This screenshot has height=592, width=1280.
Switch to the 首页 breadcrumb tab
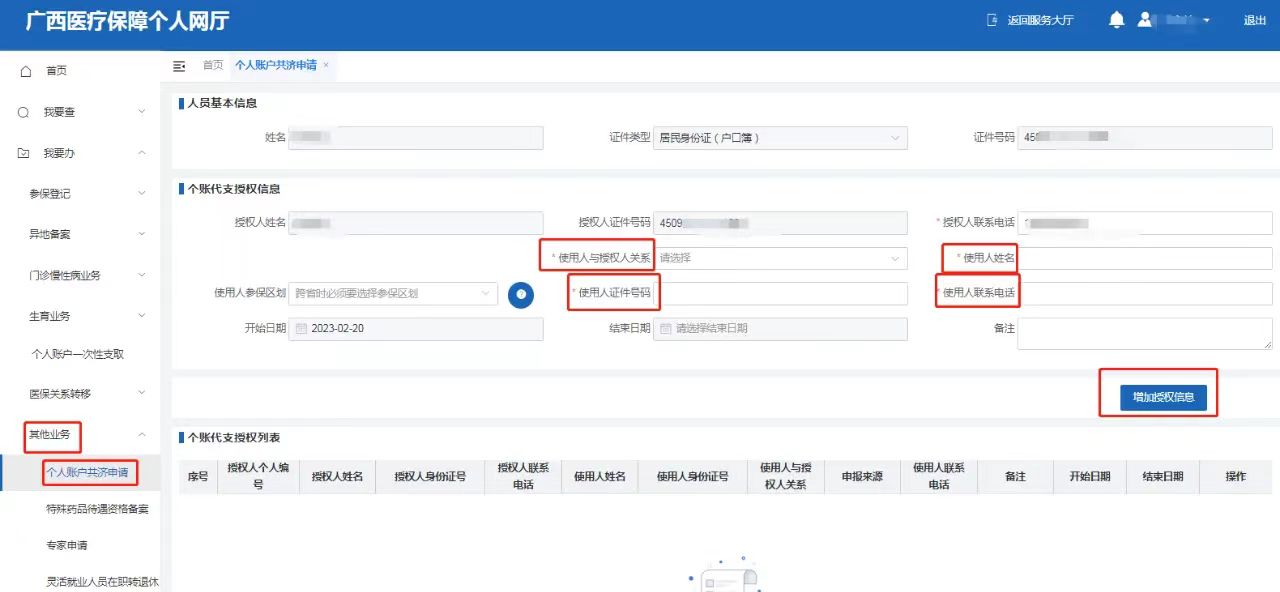[213, 65]
